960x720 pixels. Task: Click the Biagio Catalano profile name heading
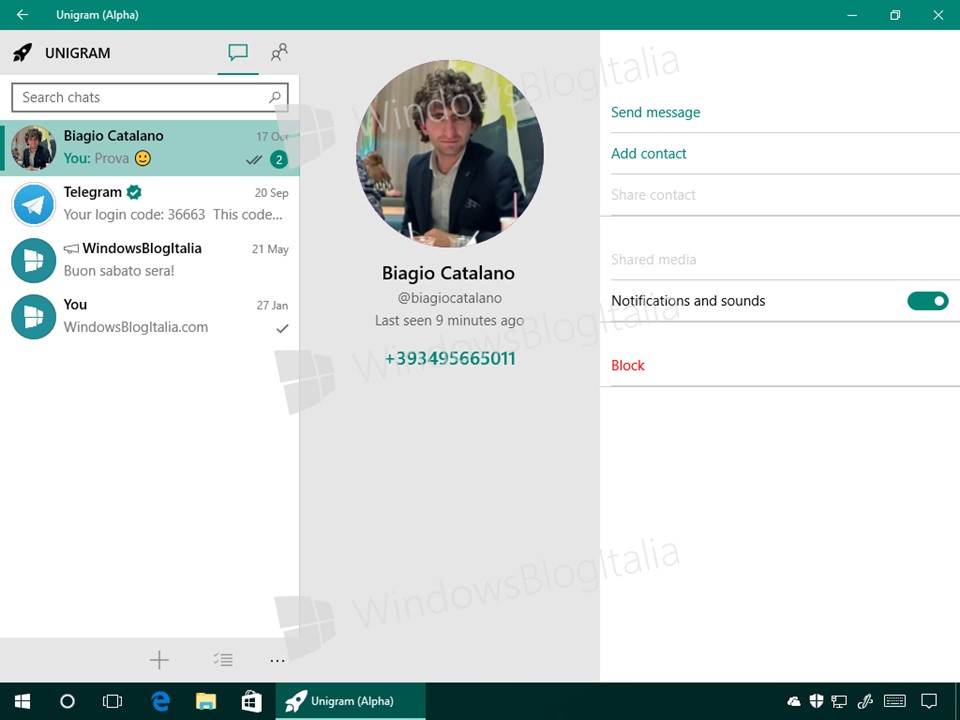448,273
